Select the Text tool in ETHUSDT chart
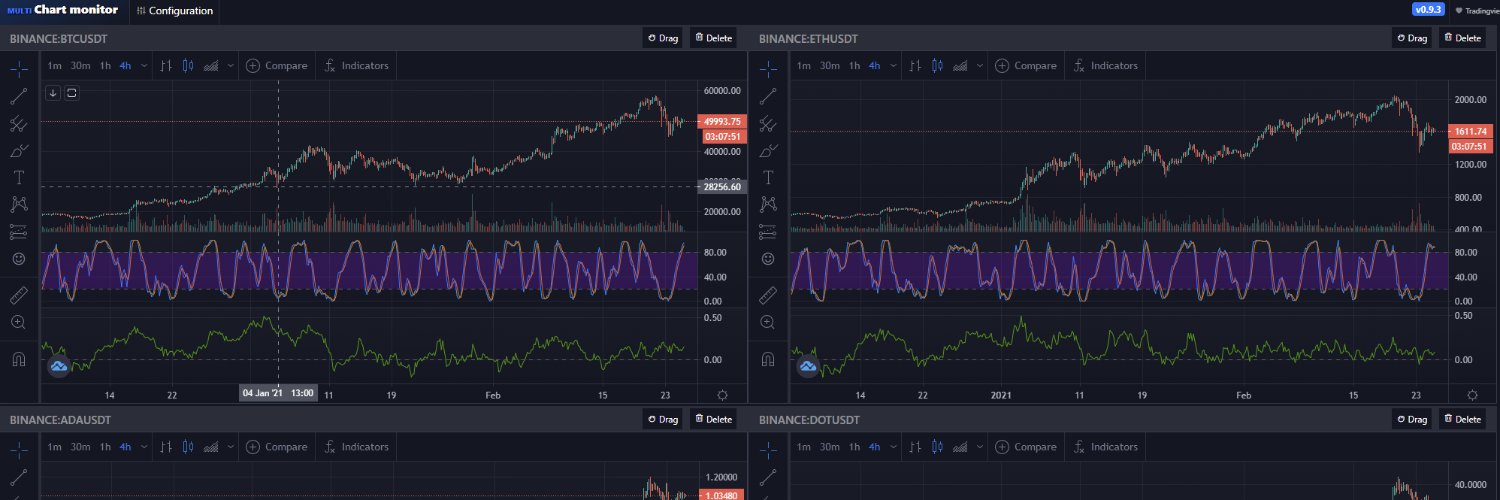1500x500 pixels. [x=768, y=177]
